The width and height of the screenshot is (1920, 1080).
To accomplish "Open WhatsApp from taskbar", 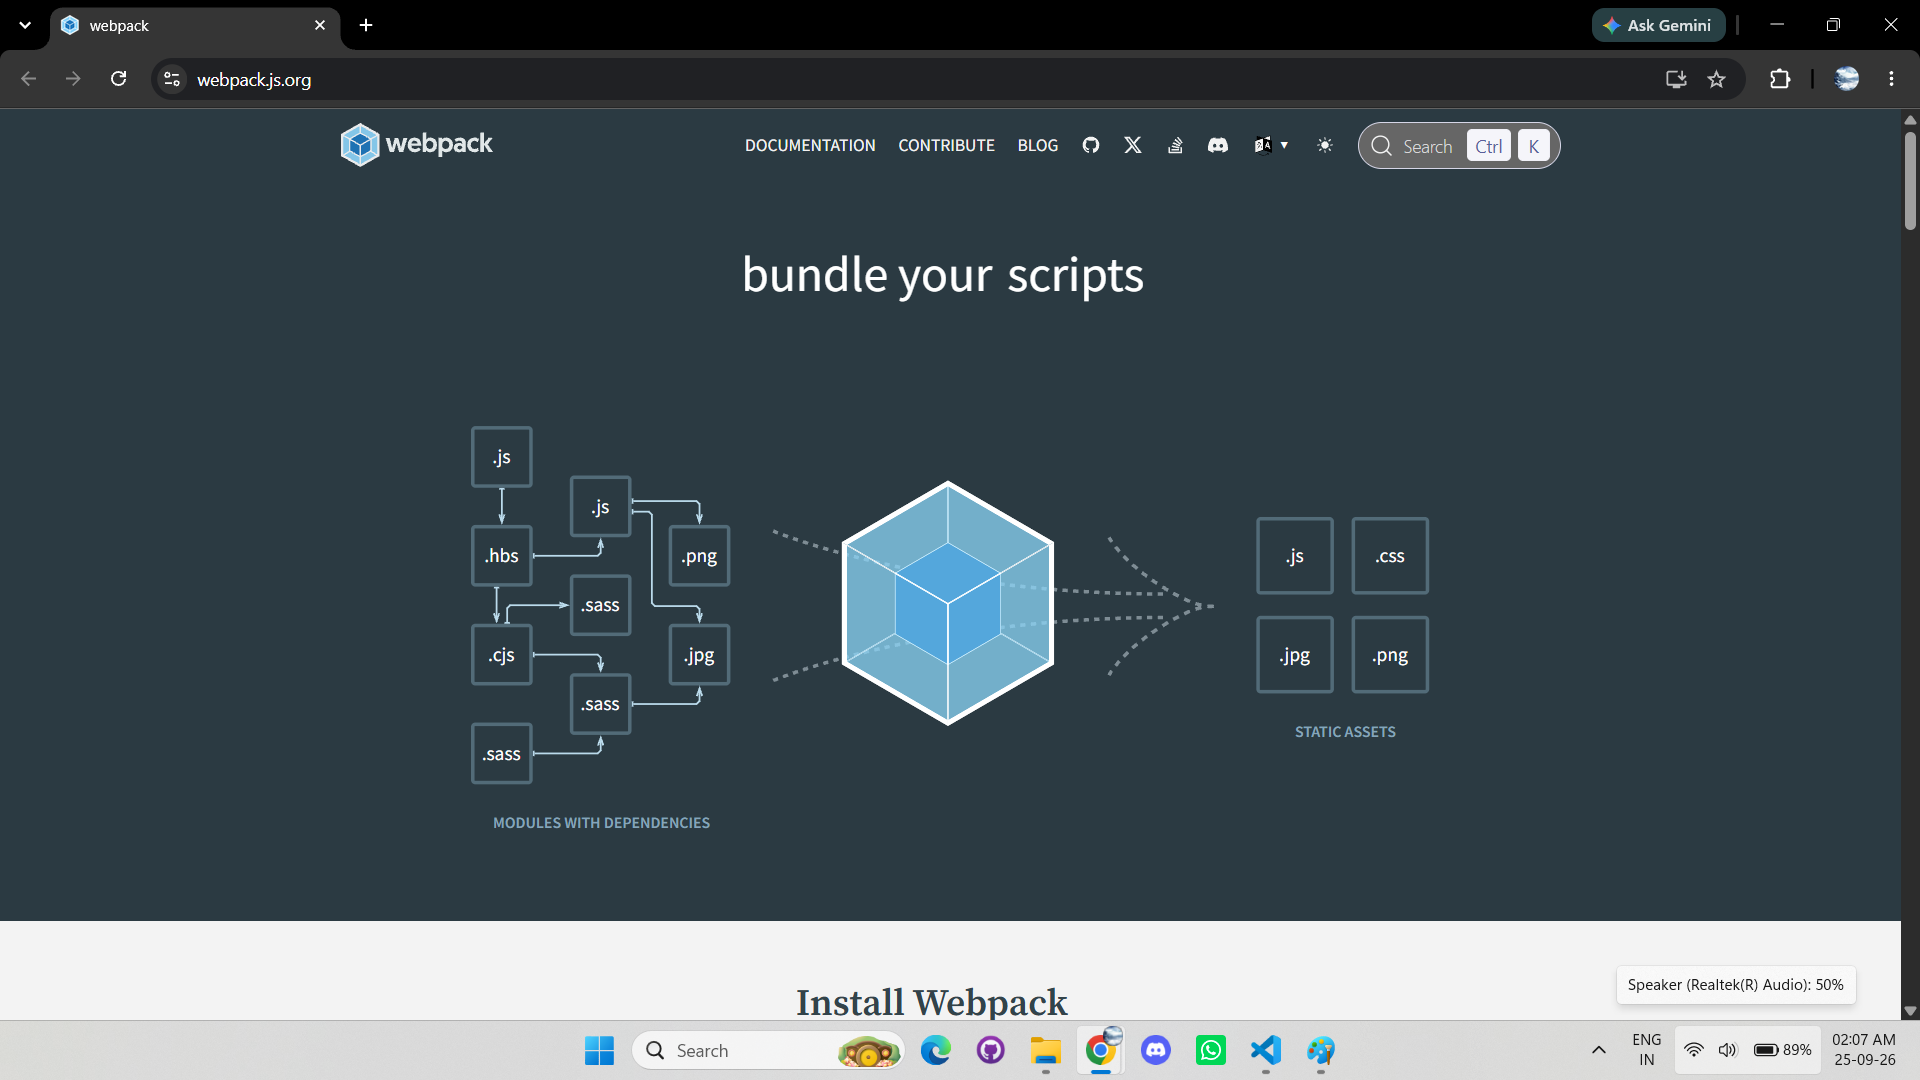I will (1211, 1050).
